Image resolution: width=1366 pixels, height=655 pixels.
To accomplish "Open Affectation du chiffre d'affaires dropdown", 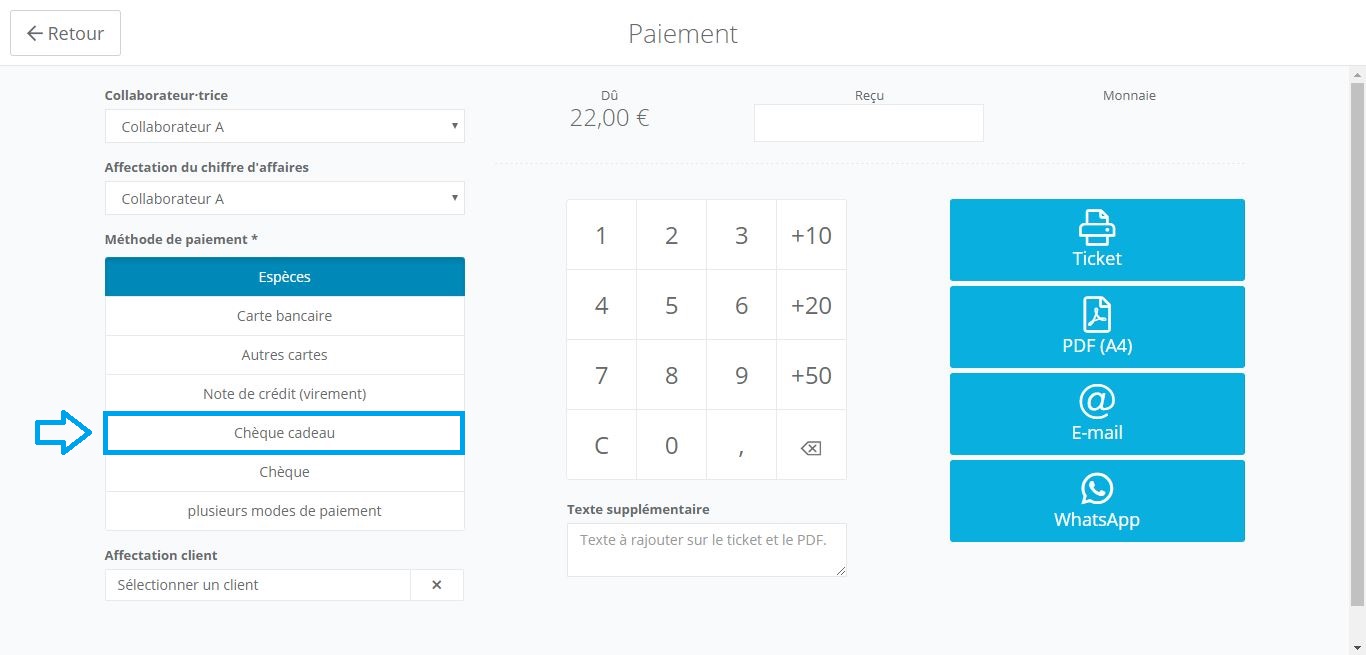I will [284, 198].
